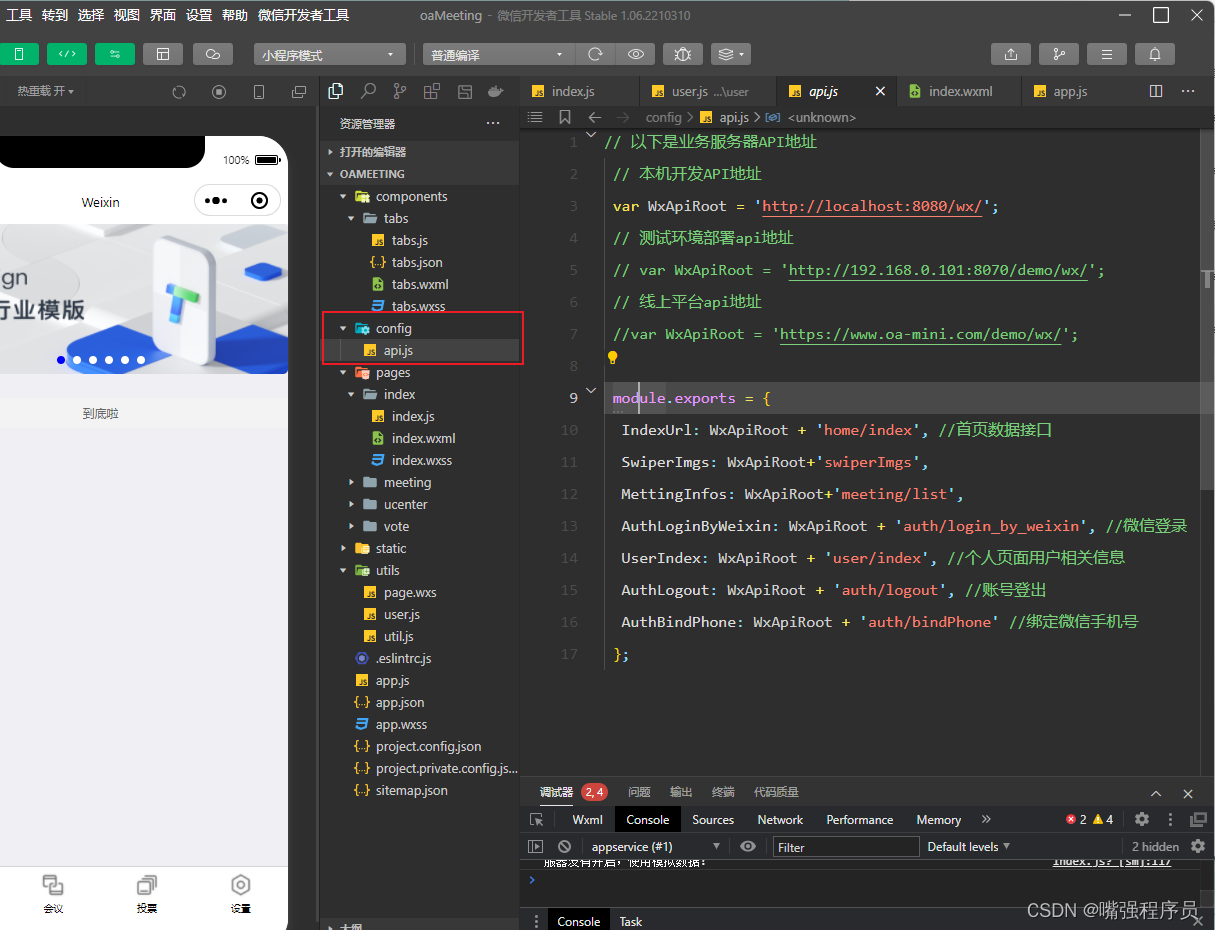Stop the simulator with the stop icon

coord(219,92)
